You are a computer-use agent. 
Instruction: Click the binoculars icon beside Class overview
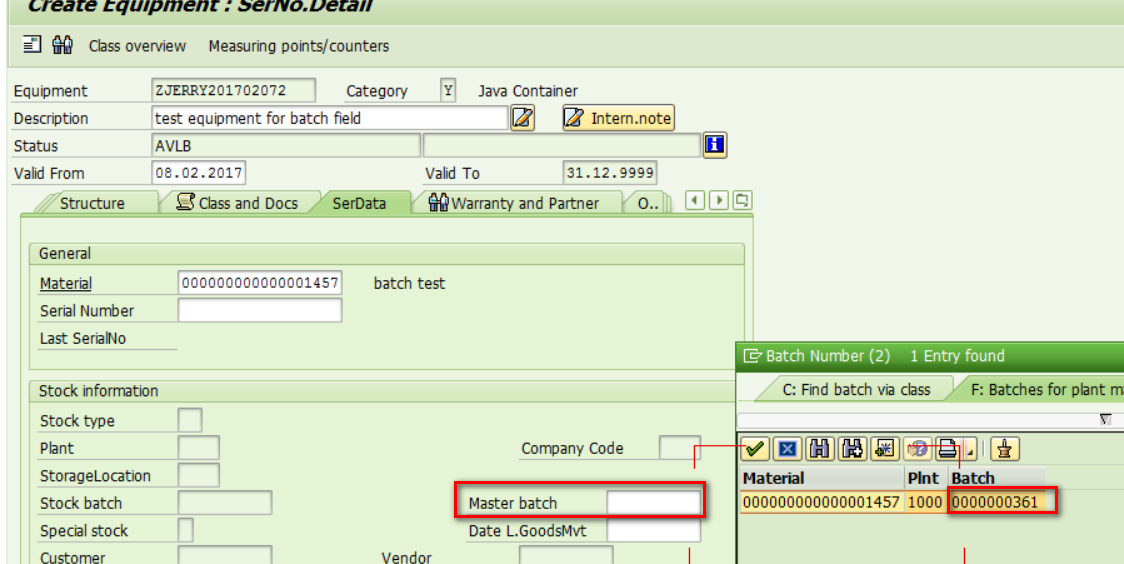(62, 44)
